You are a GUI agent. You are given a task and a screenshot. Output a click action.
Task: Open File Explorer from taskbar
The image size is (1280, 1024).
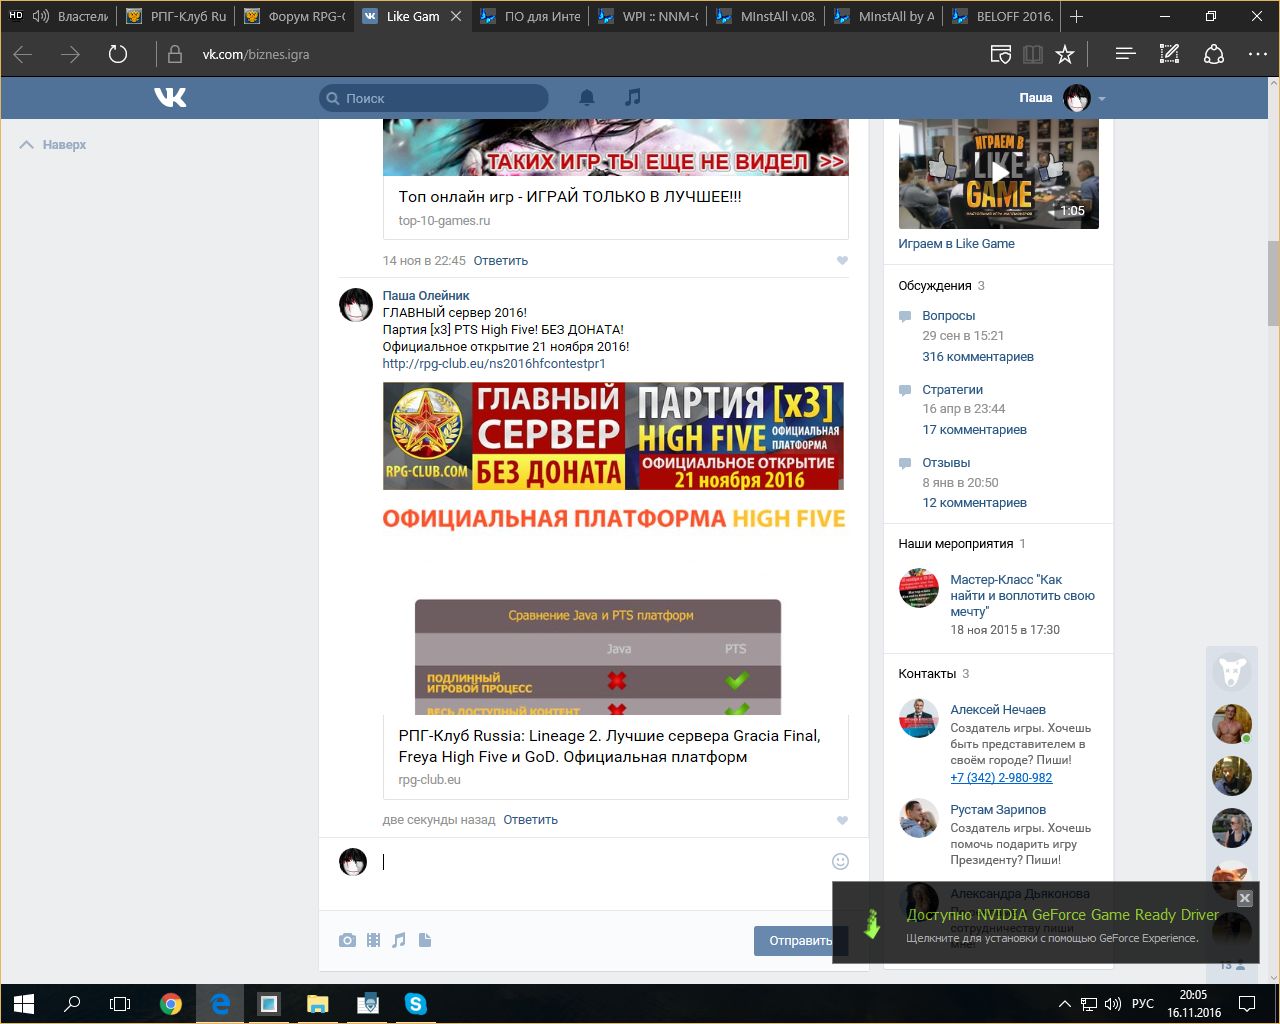pos(318,1003)
